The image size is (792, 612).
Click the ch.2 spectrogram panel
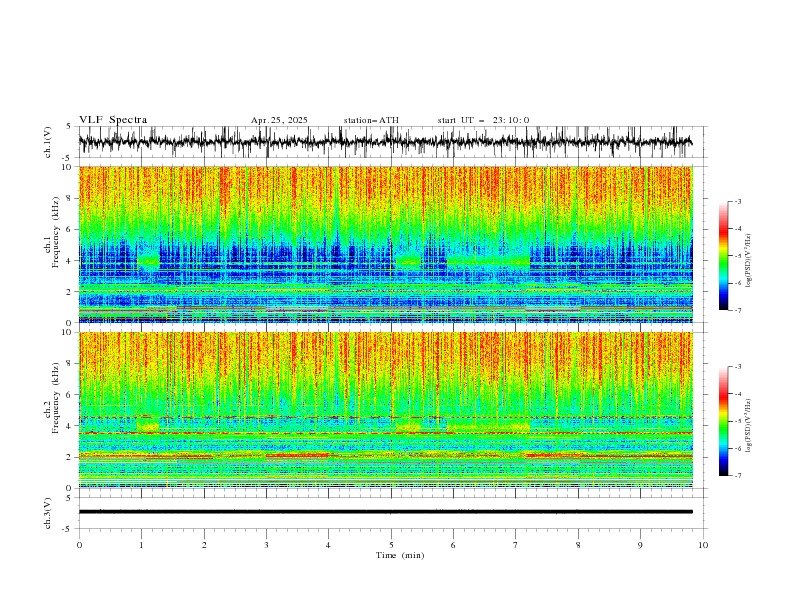pos(385,410)
